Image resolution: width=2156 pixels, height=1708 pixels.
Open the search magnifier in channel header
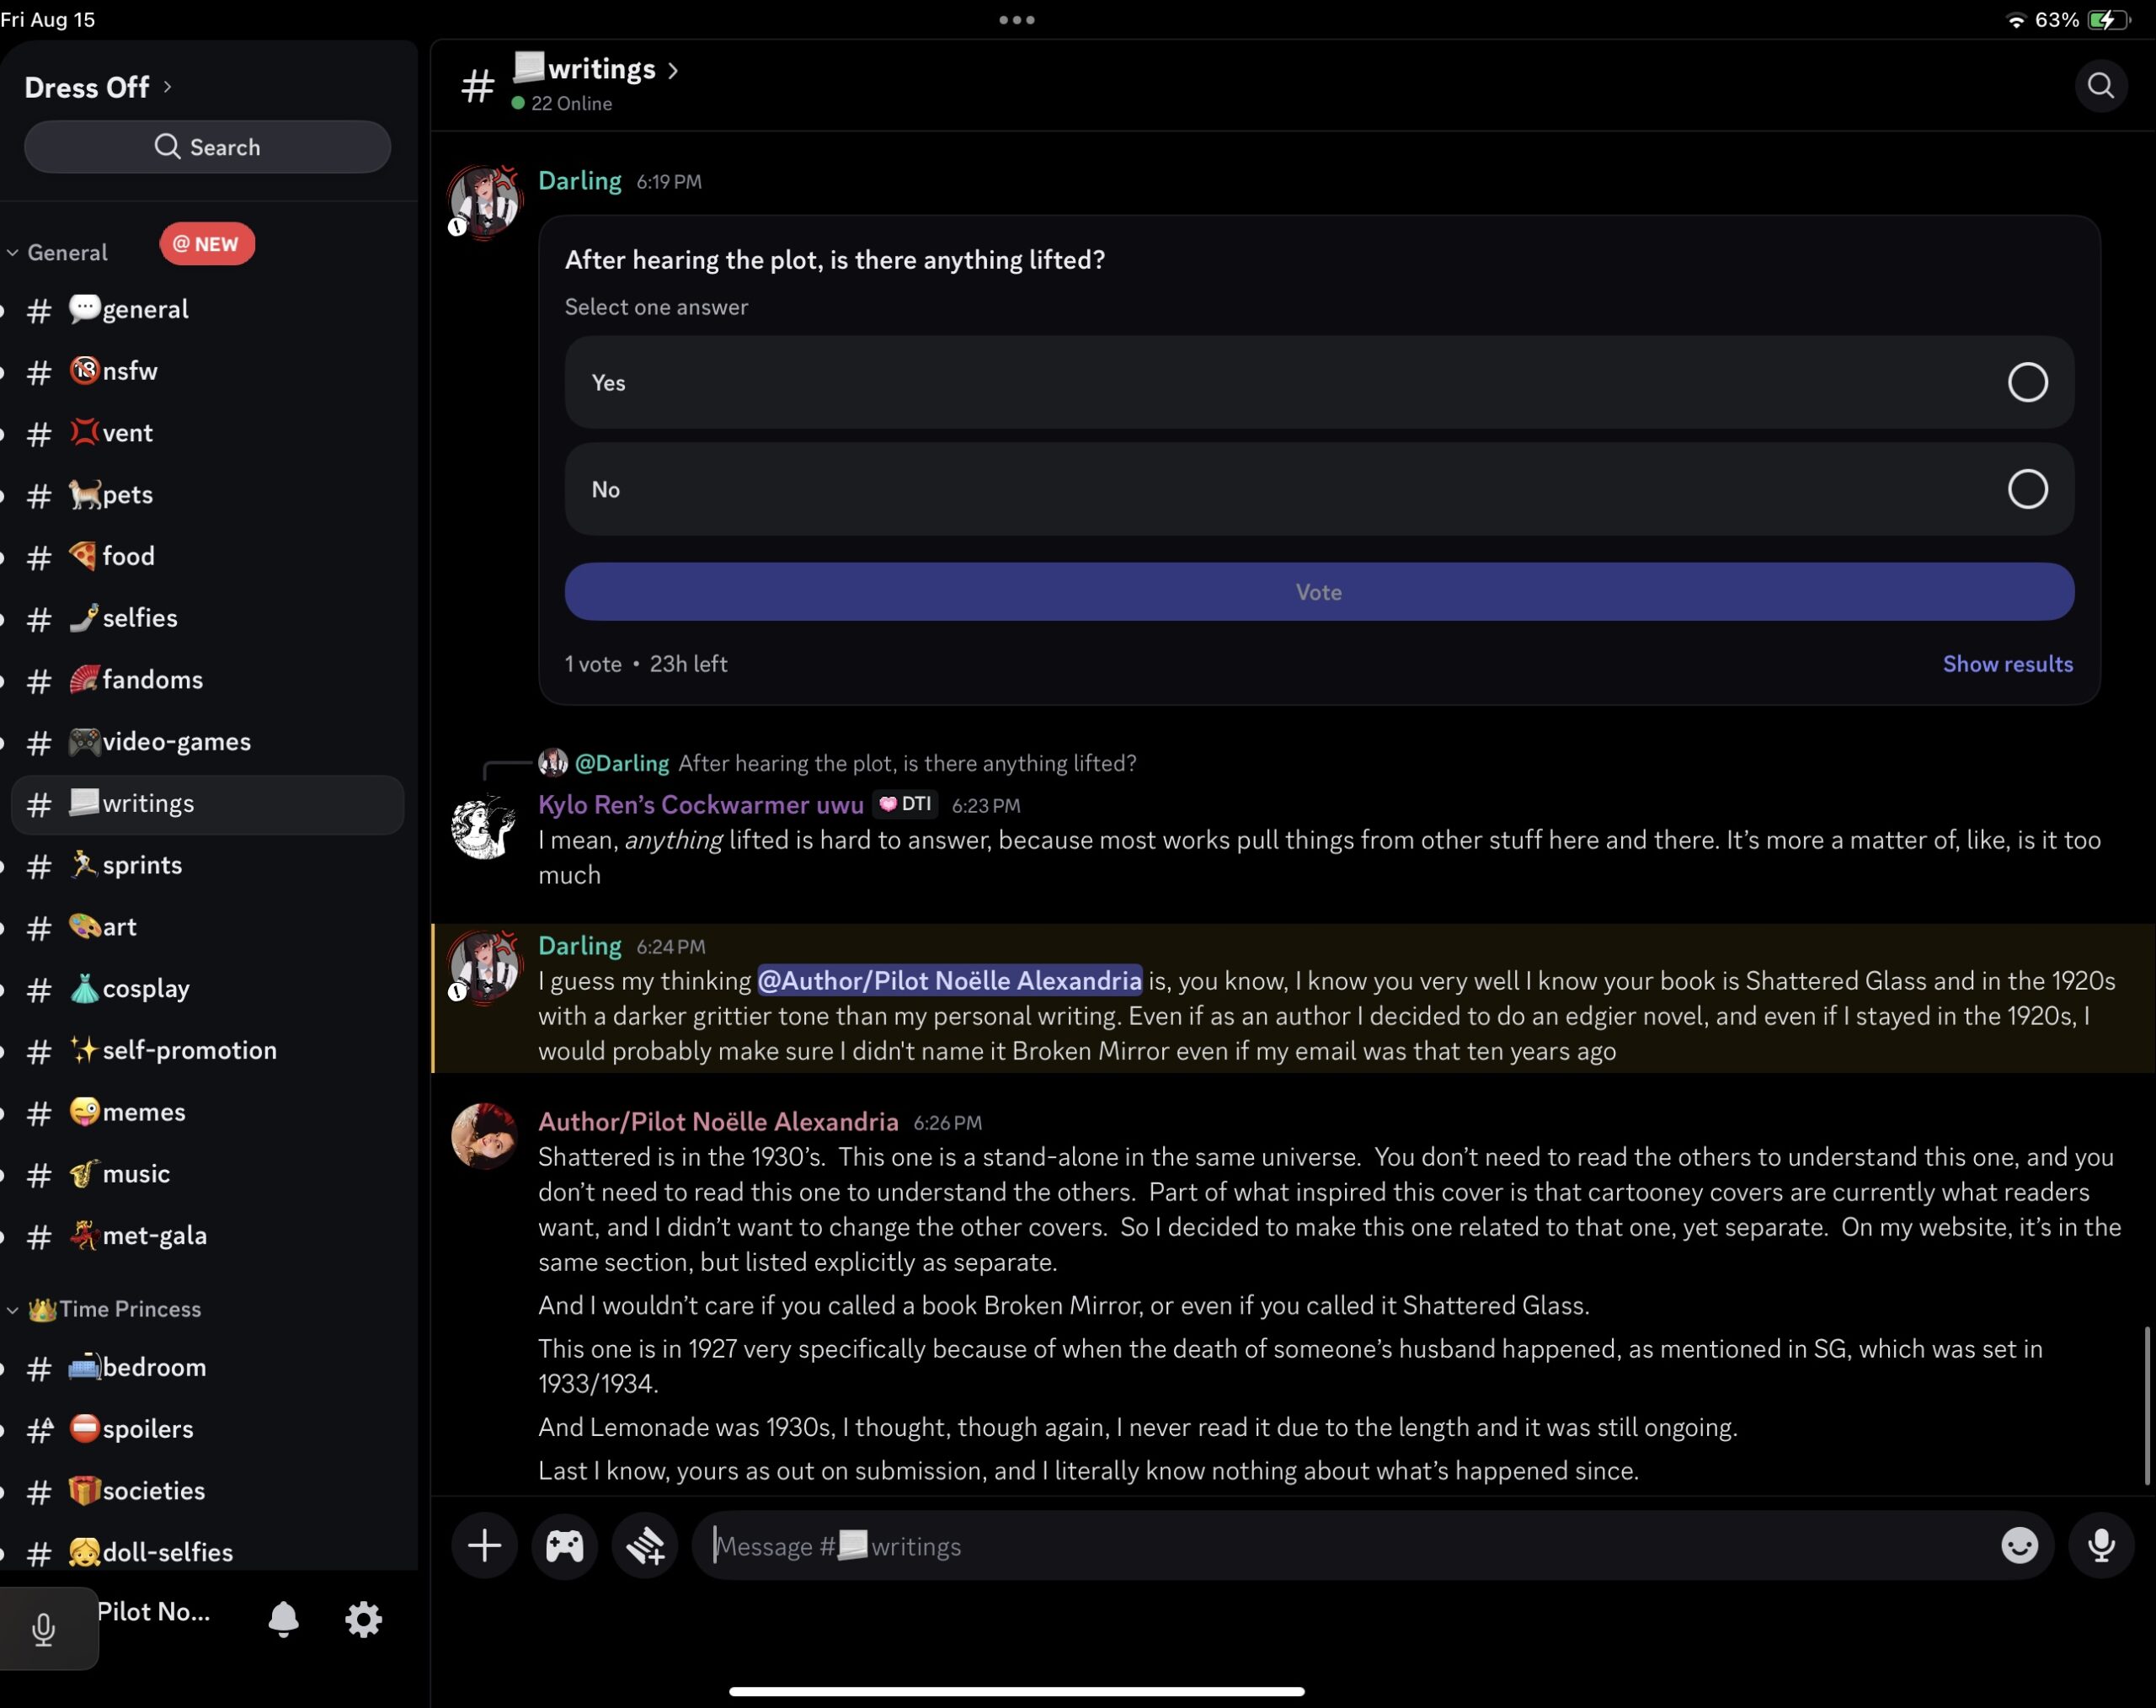[2100, 87]
